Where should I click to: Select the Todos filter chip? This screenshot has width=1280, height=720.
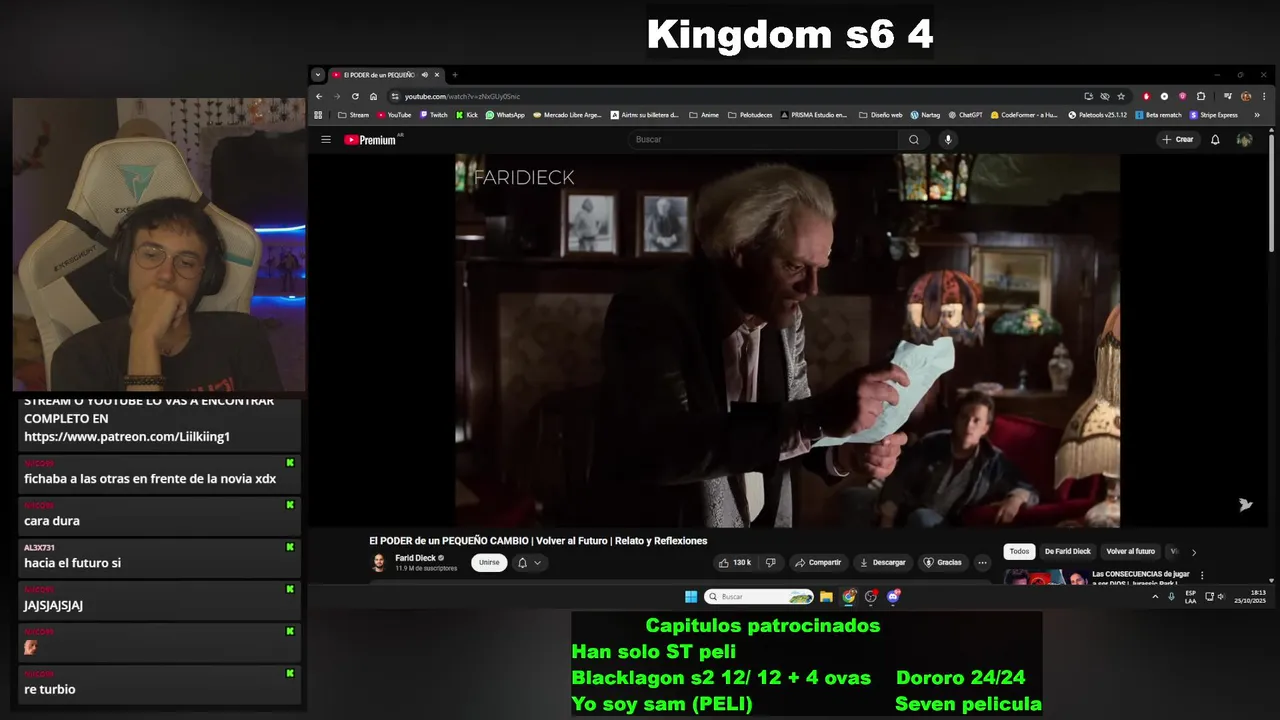point(1019,552)
